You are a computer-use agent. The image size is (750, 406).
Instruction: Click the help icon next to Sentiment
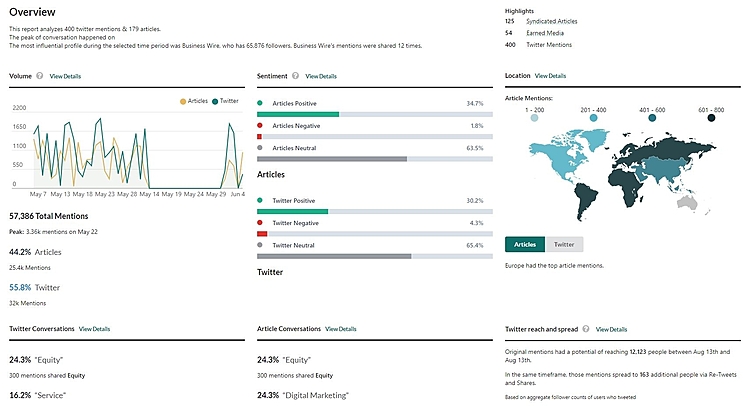tap(296, 76)
